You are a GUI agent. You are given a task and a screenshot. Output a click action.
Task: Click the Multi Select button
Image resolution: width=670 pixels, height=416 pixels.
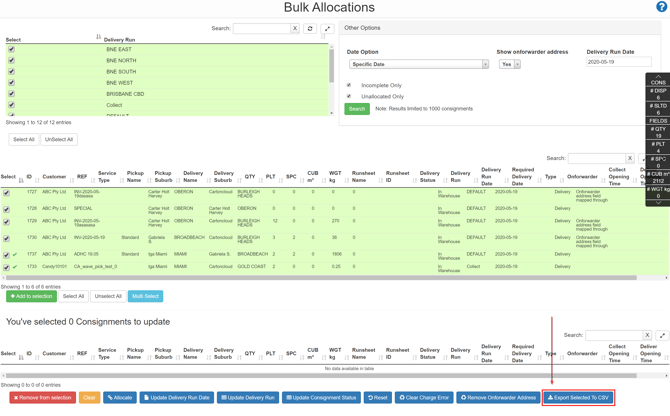pyautogui.click(x=145, y=296)
